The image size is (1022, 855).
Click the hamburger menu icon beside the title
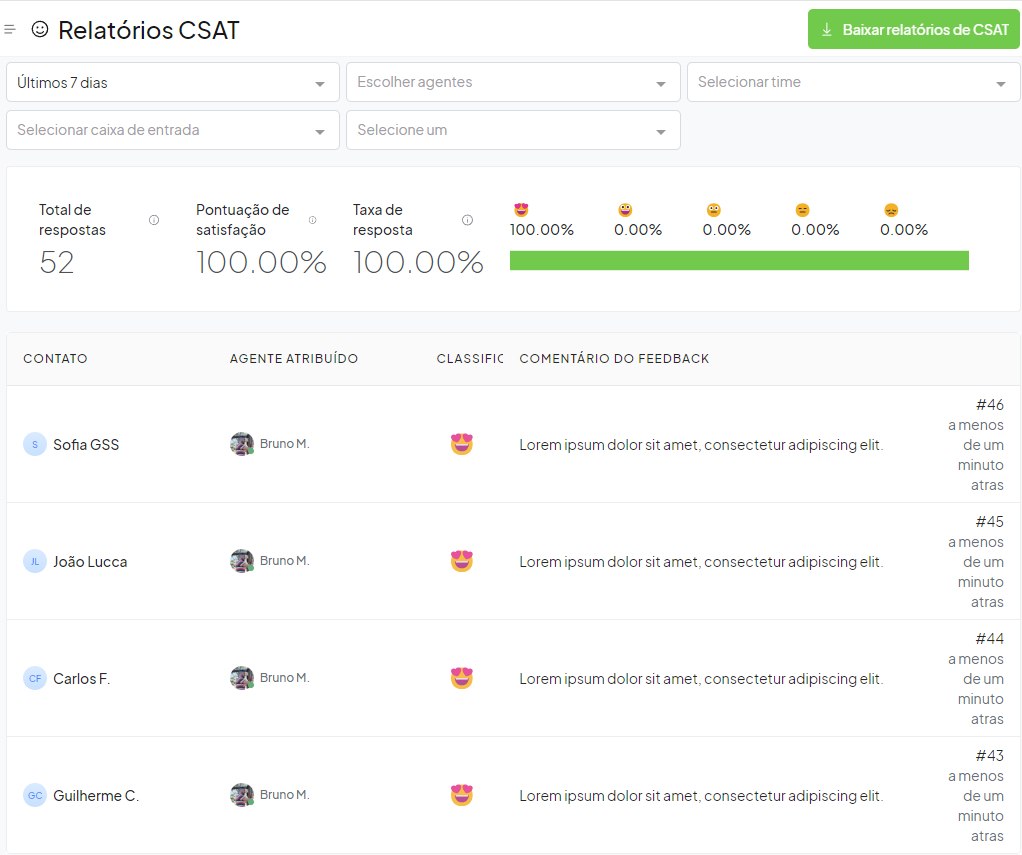[10, 30]
